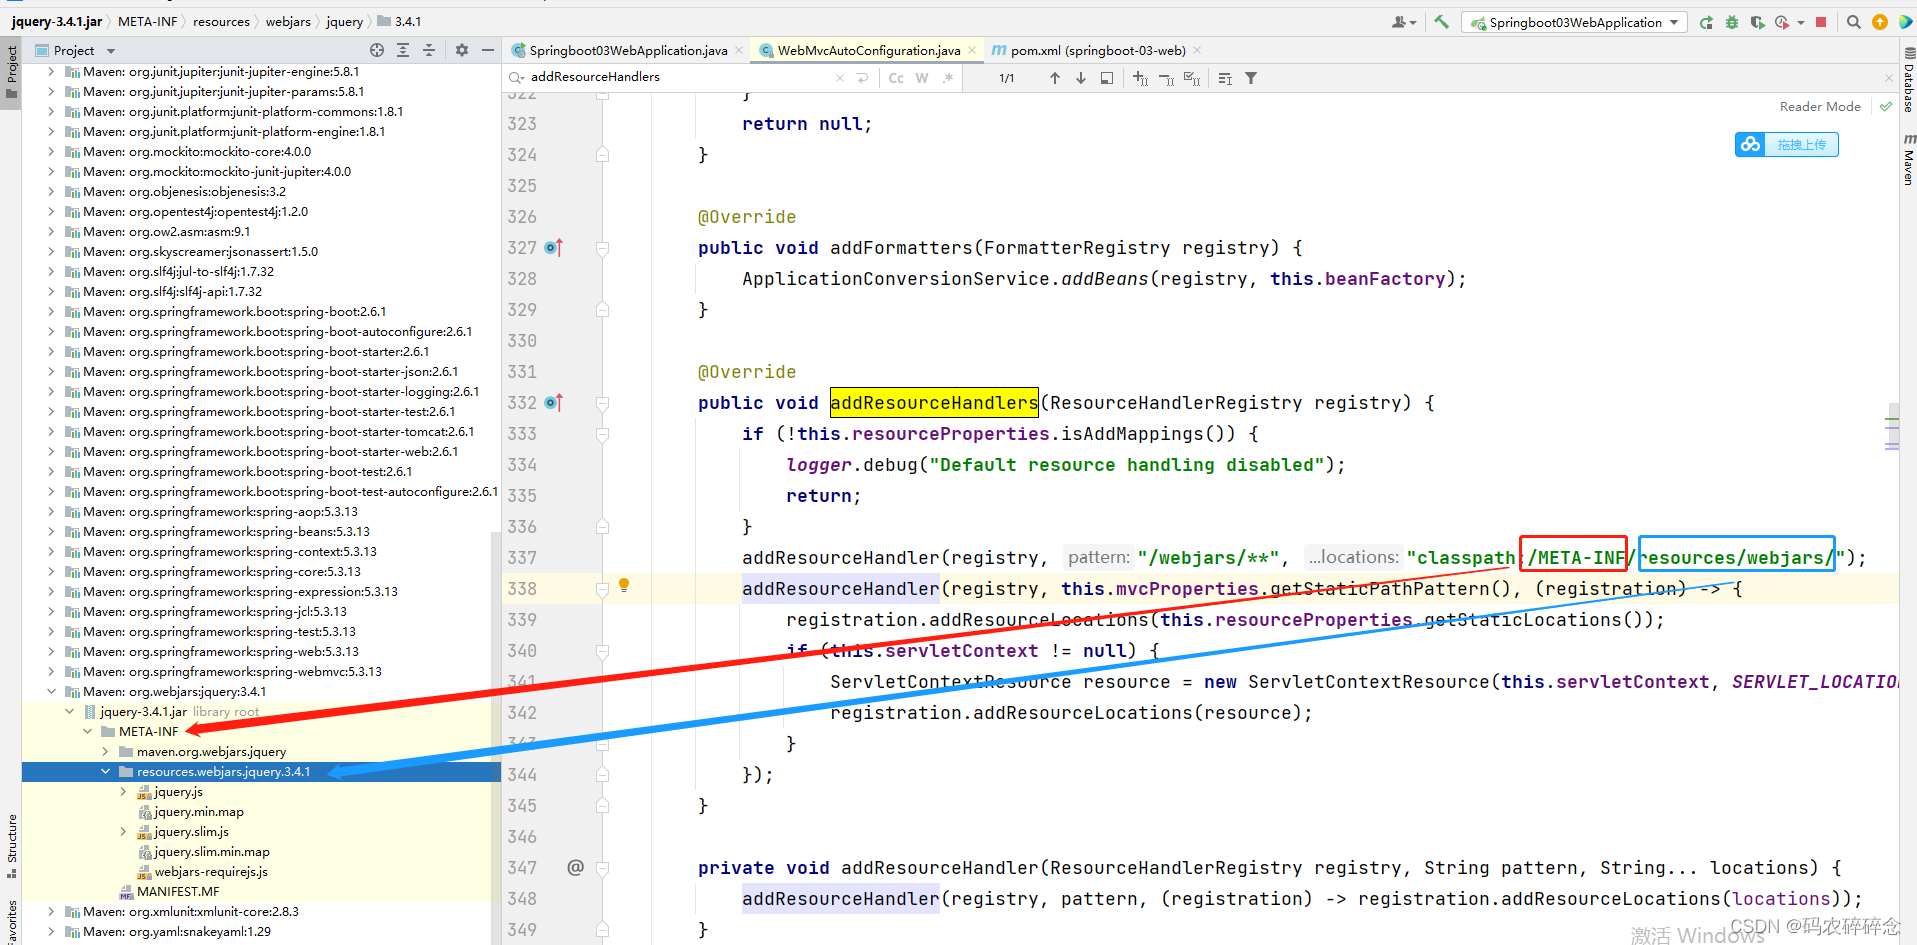Toggle the Structure side tool button
Screen dimensions: 1917x945
coord(11,847)
